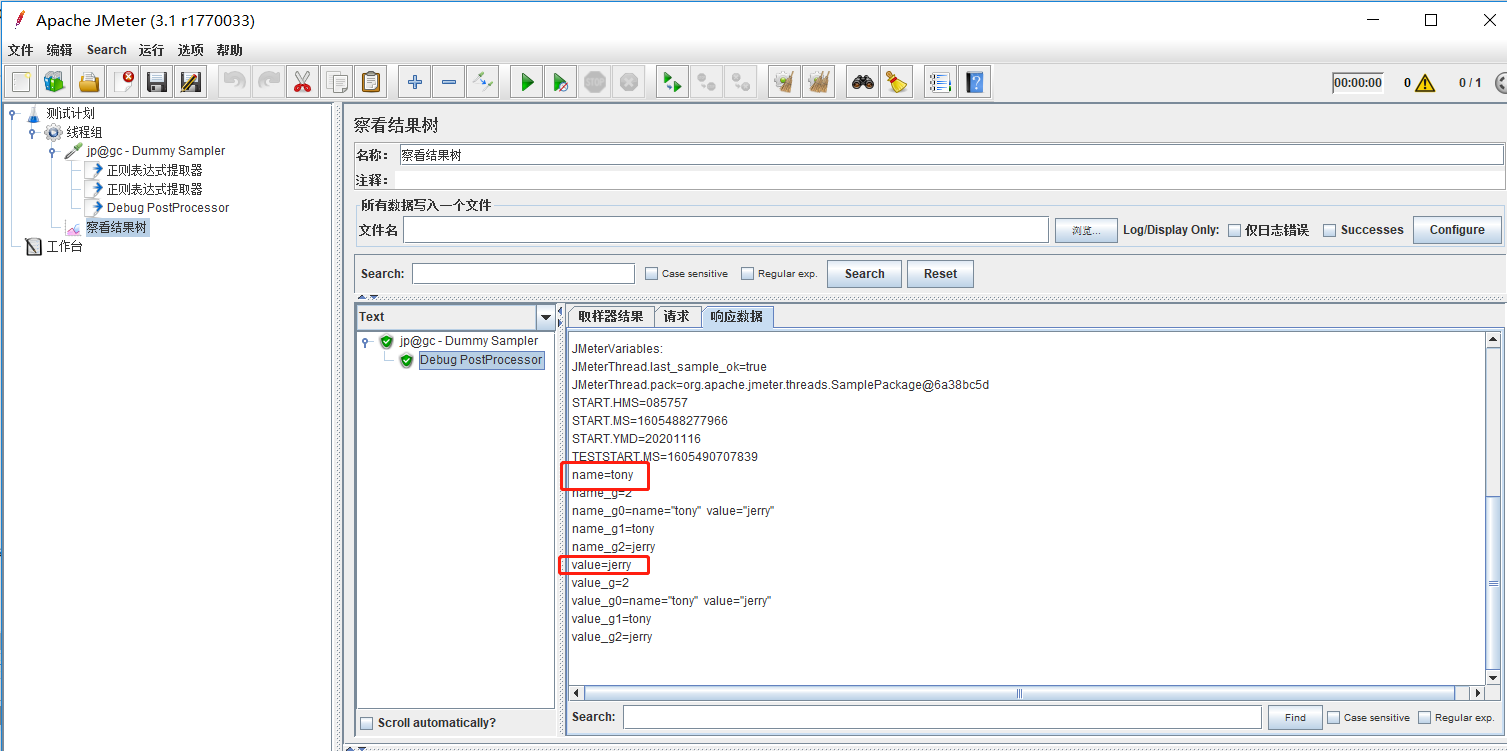Click the Open file folder icon
The height and width of the screenshot is (751, 1507).
pos(89,82)
